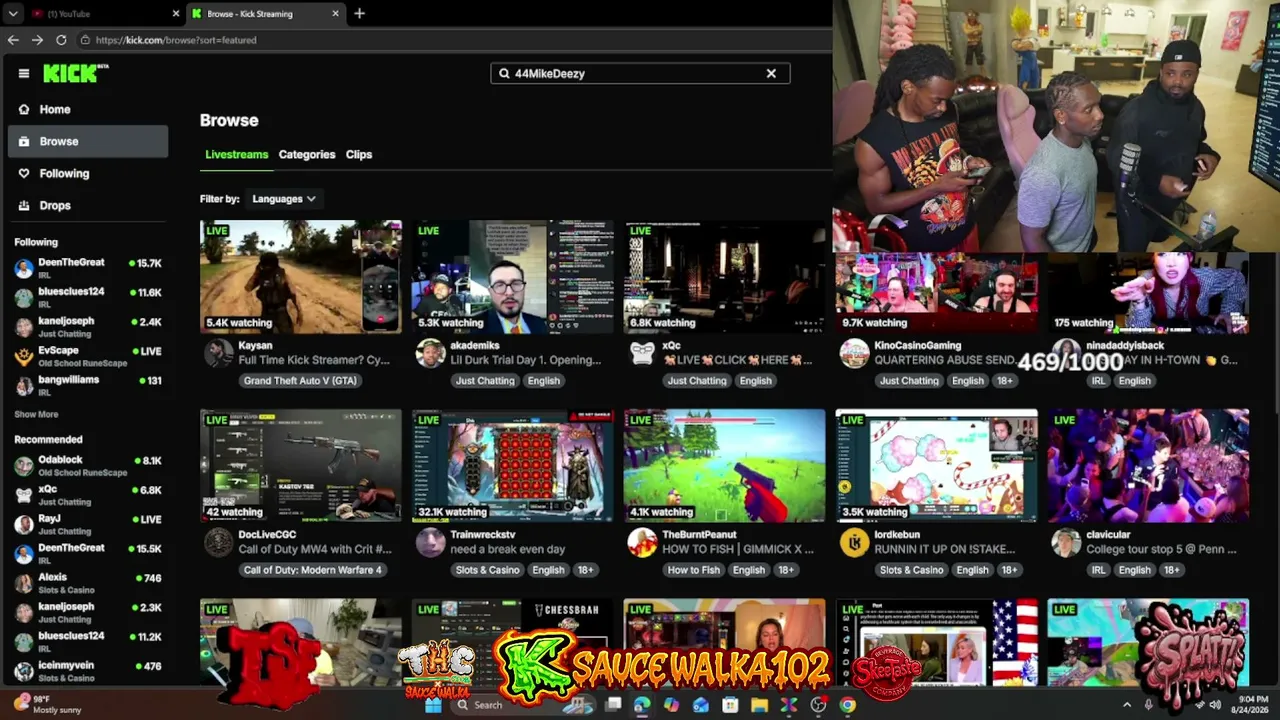
Task: Open Copilot from the taskbar
Action: (671, 705)
